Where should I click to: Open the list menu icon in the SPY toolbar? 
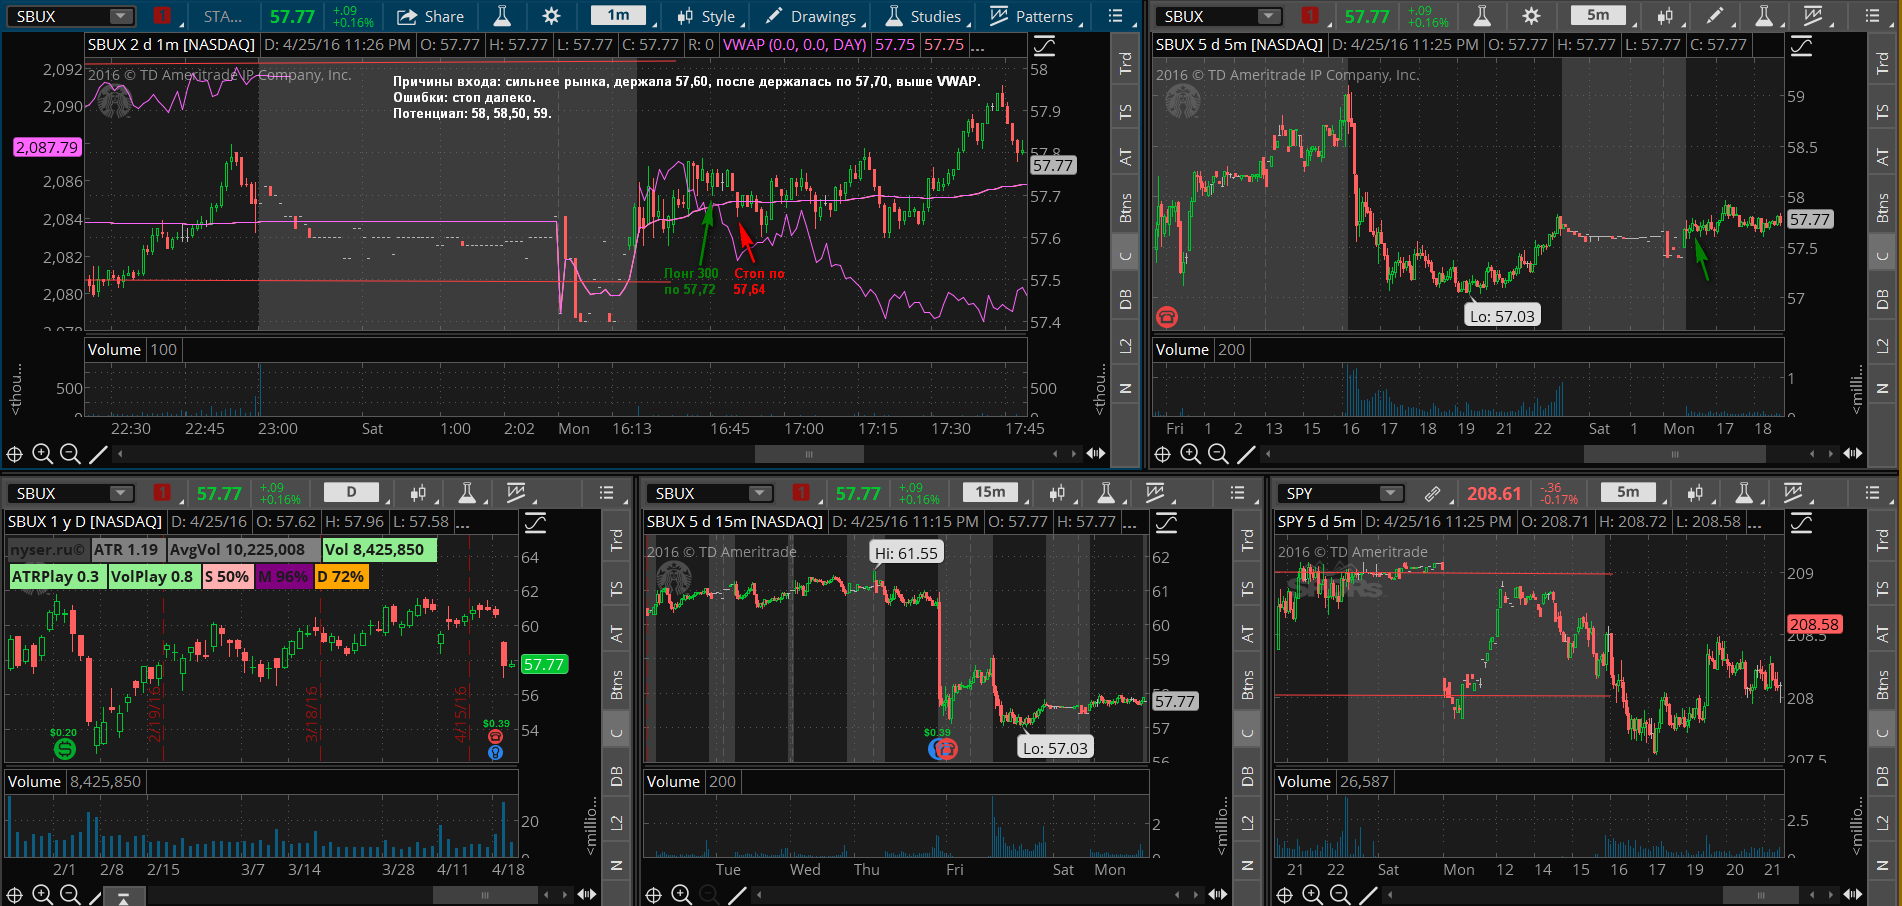[x=1872, y=493]
